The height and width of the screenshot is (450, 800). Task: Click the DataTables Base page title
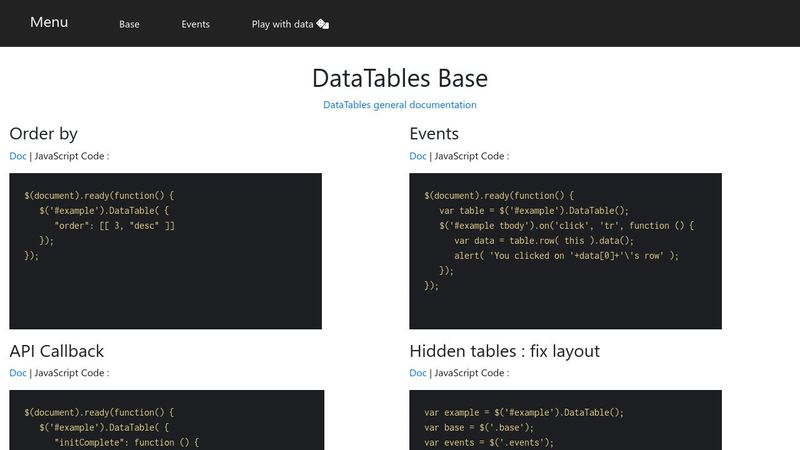(x=400, y=78)
